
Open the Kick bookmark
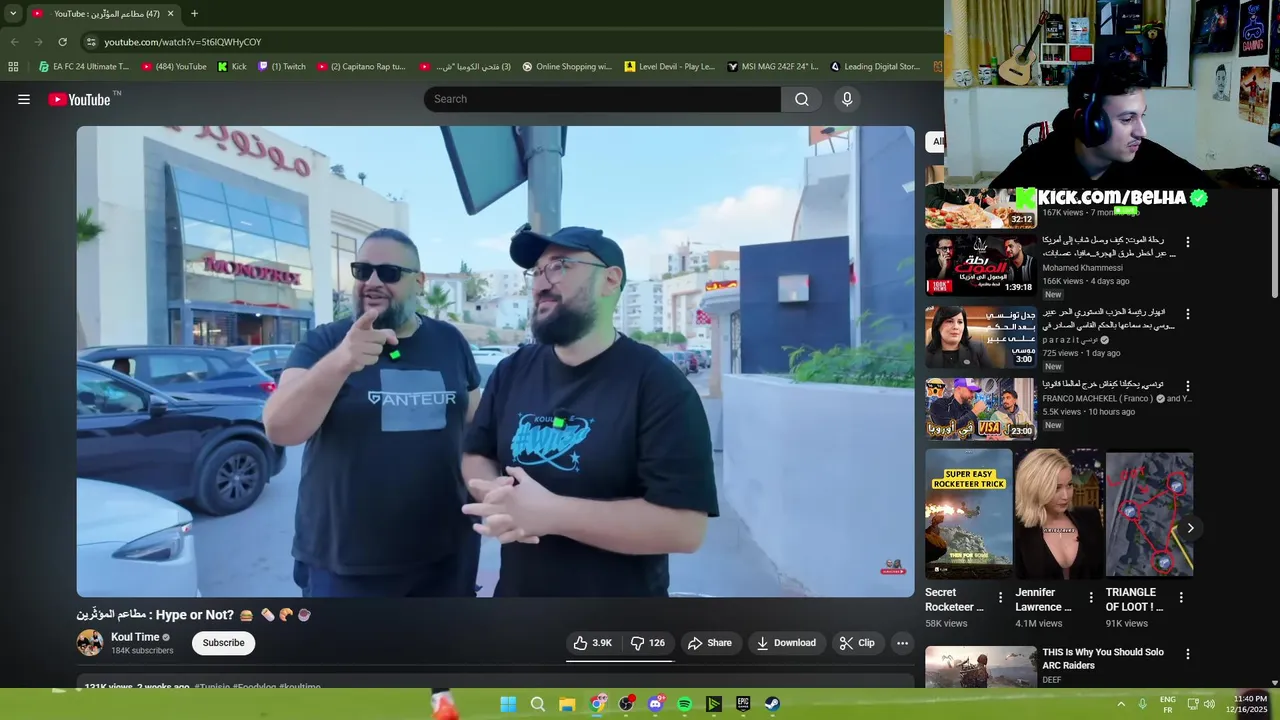tap(232, 67)
